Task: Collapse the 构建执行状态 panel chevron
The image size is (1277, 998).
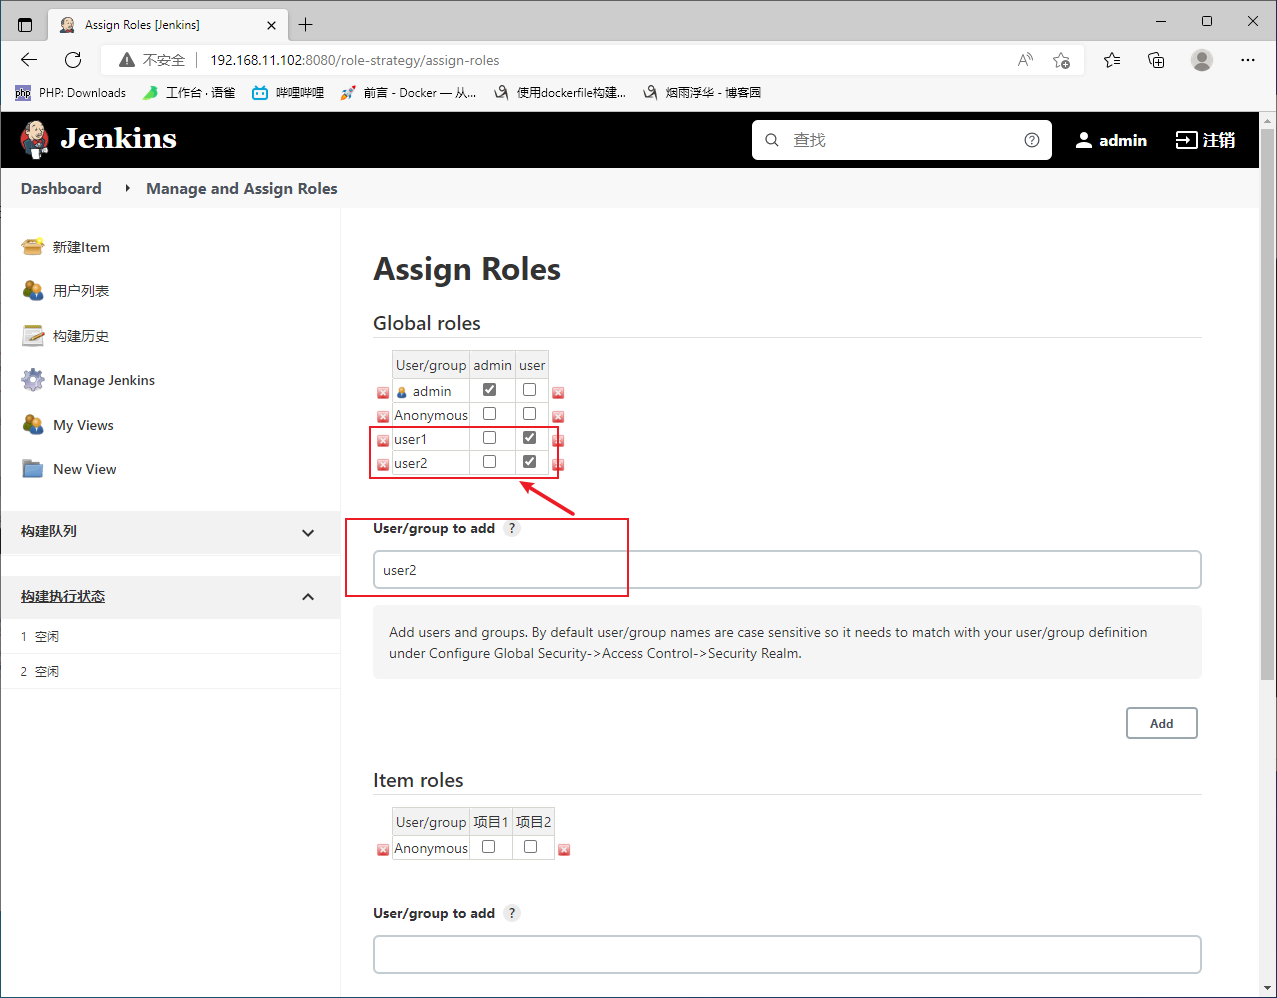Action: tap(308, 597)
